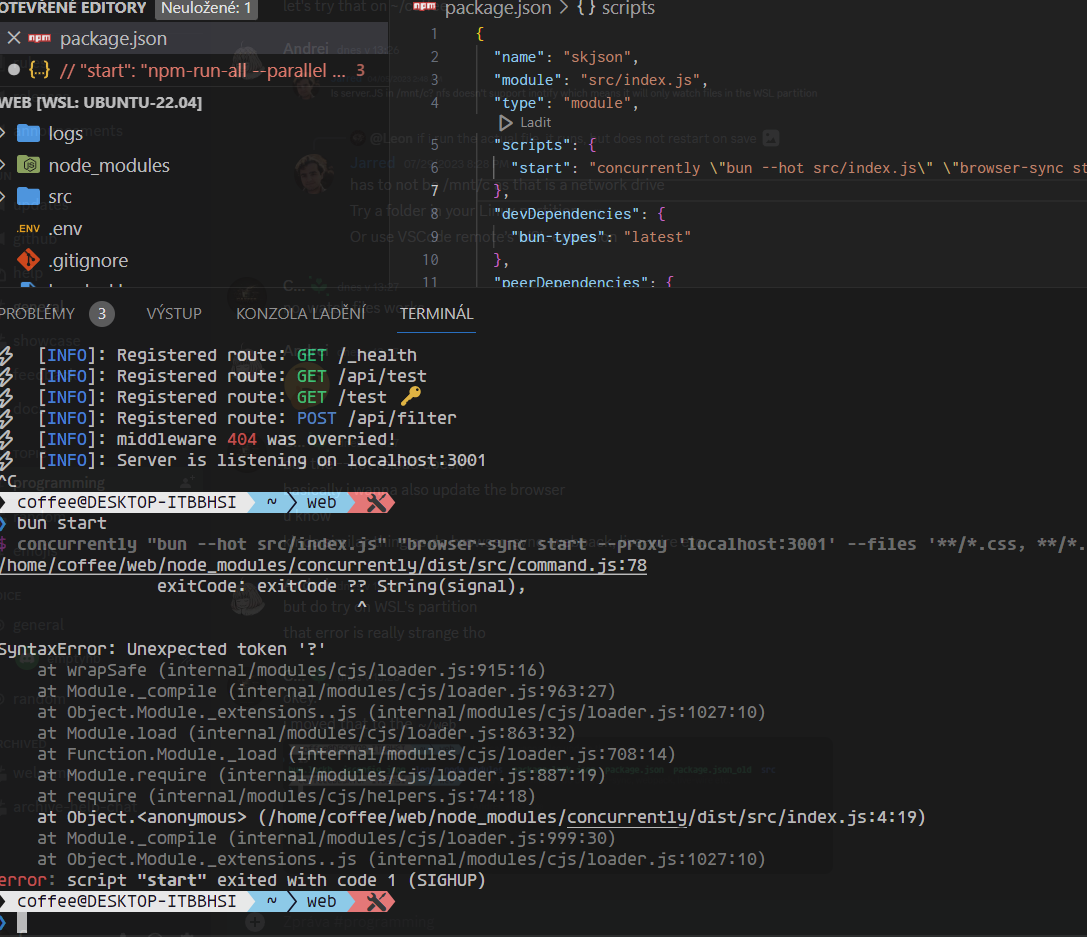
Task: Click the .env file icon in the explorer
Action: (28, 228)
